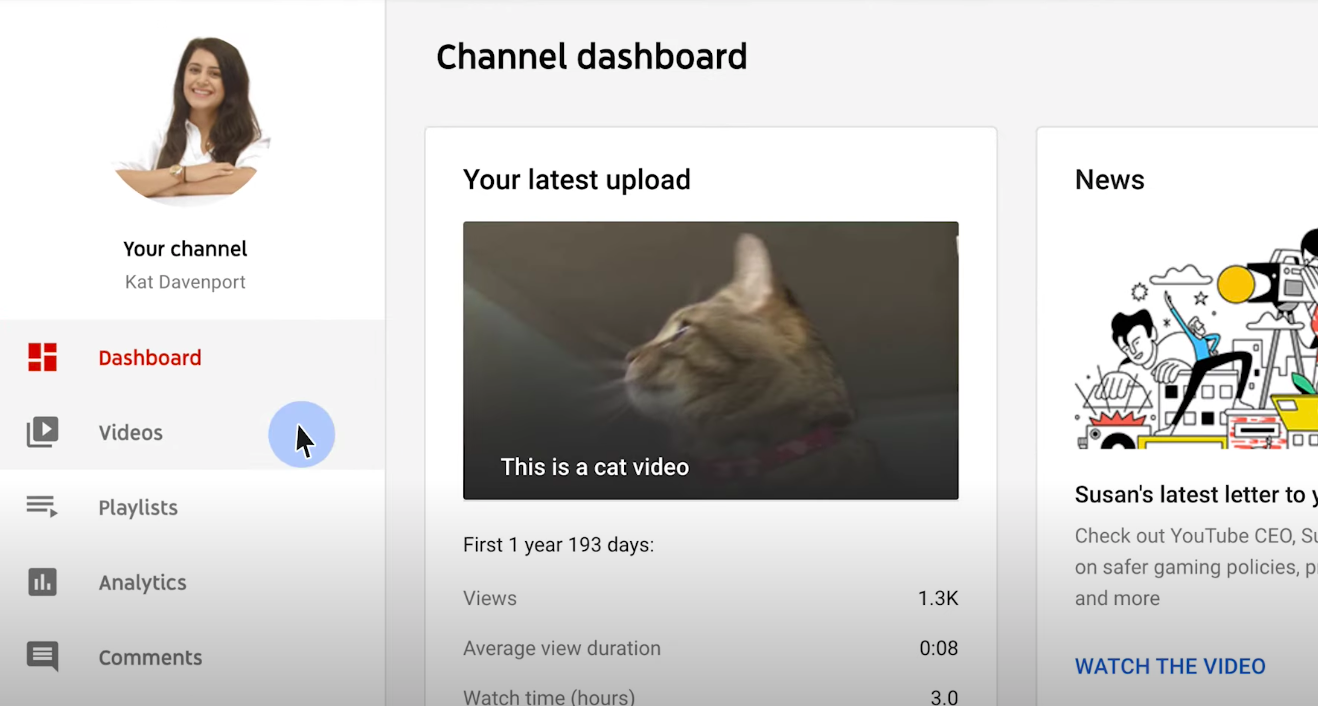This screenshot has width=1318, height=706.
Task: Click "First 1 year 193 days:" text
Action: click(x=558, y=545)
